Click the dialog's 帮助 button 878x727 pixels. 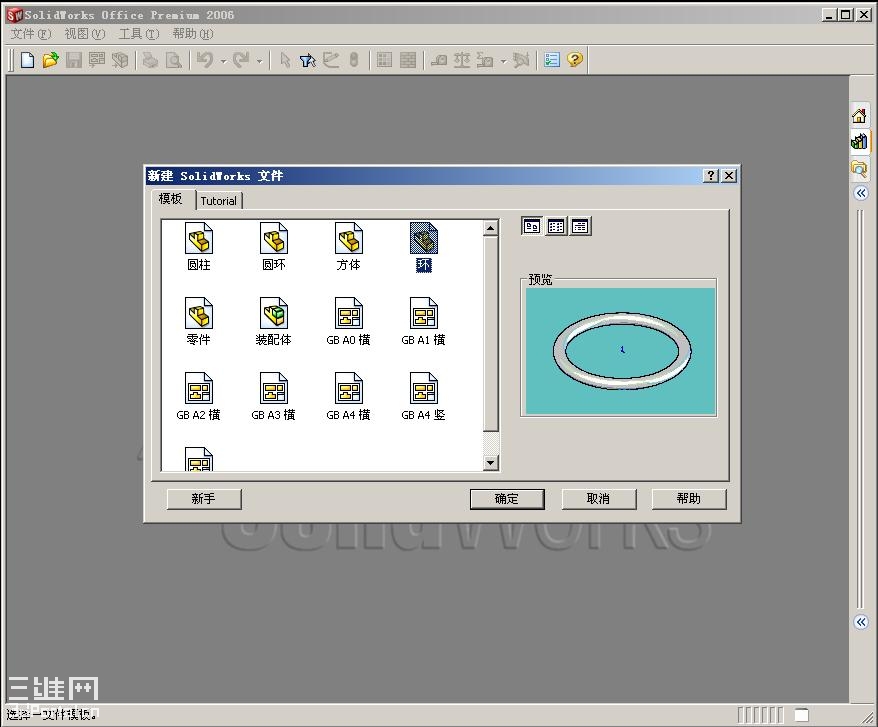(x=689, y=499)
